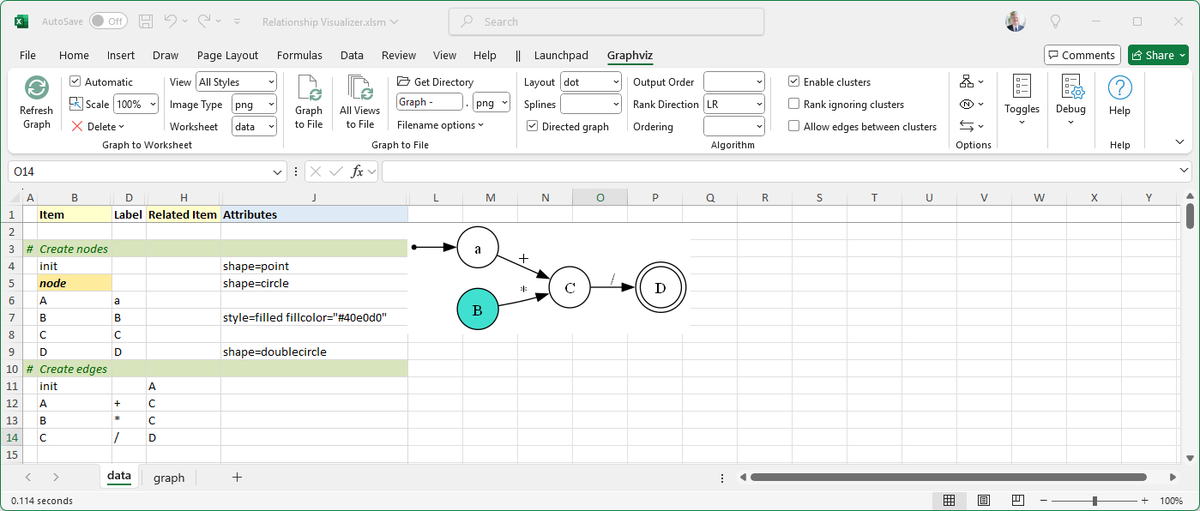Add a new sheet with plus icon

(x=237, y=477)
